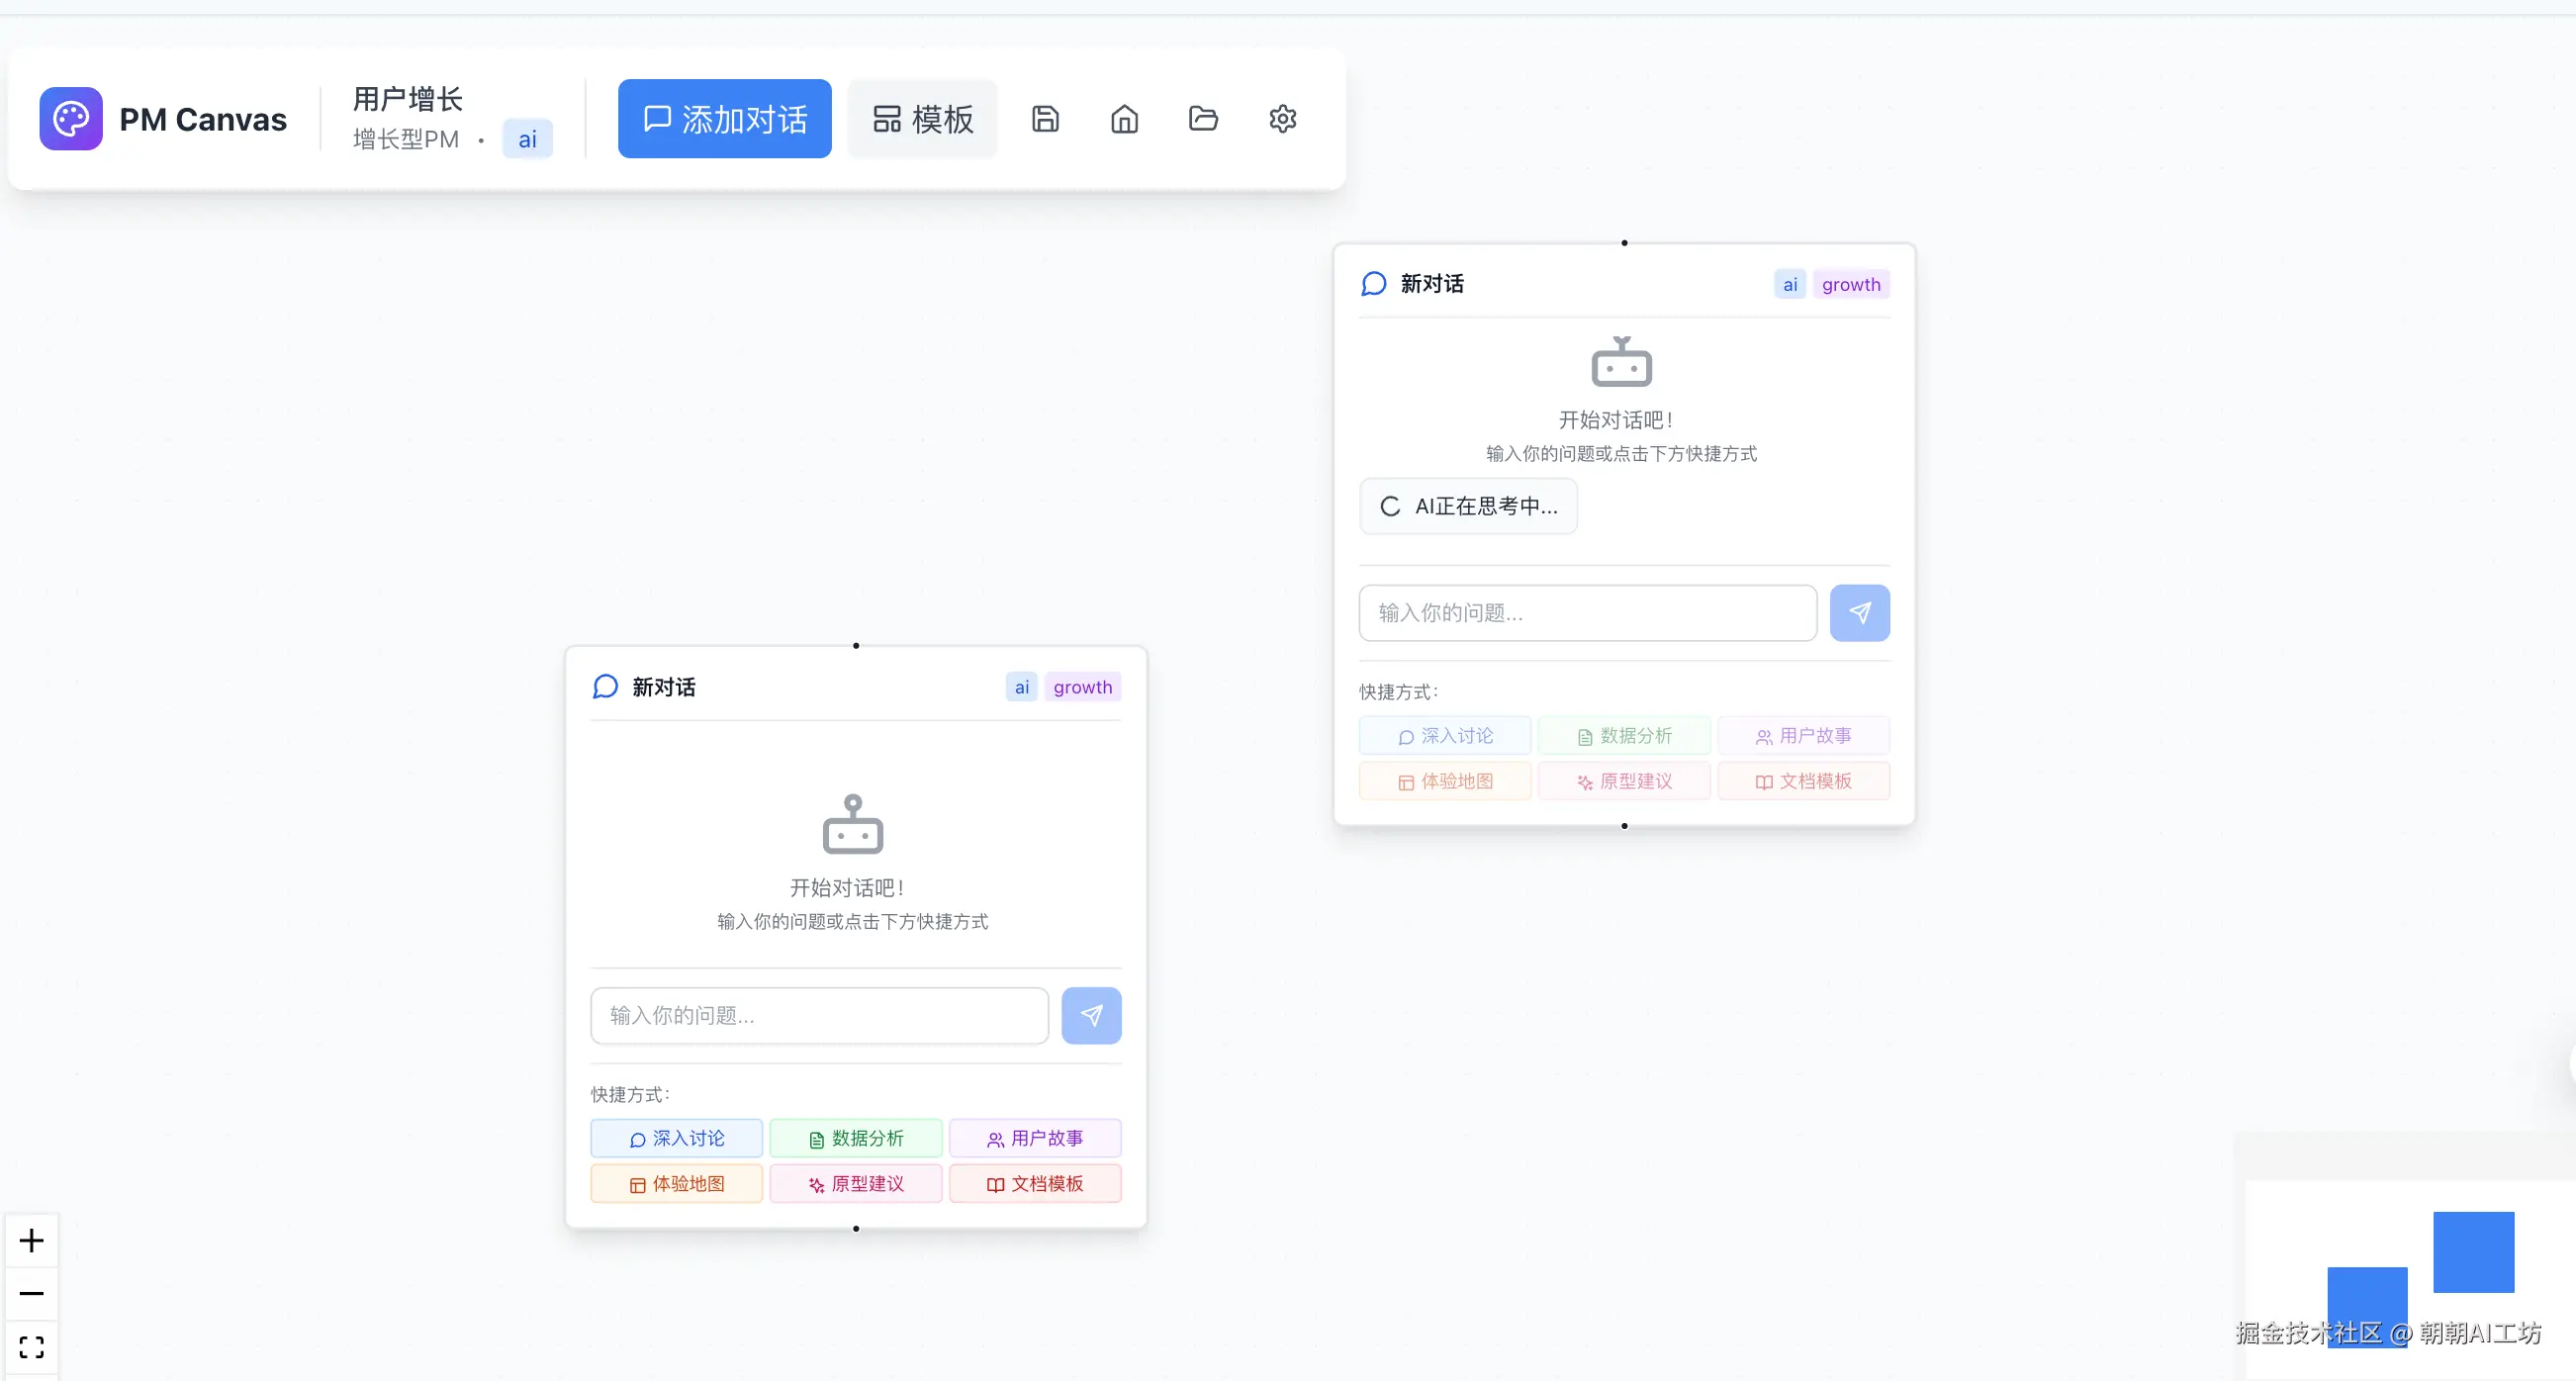Zoom in with the plus control
The image size is (2576, 1381).
(x=32, y=1240)
